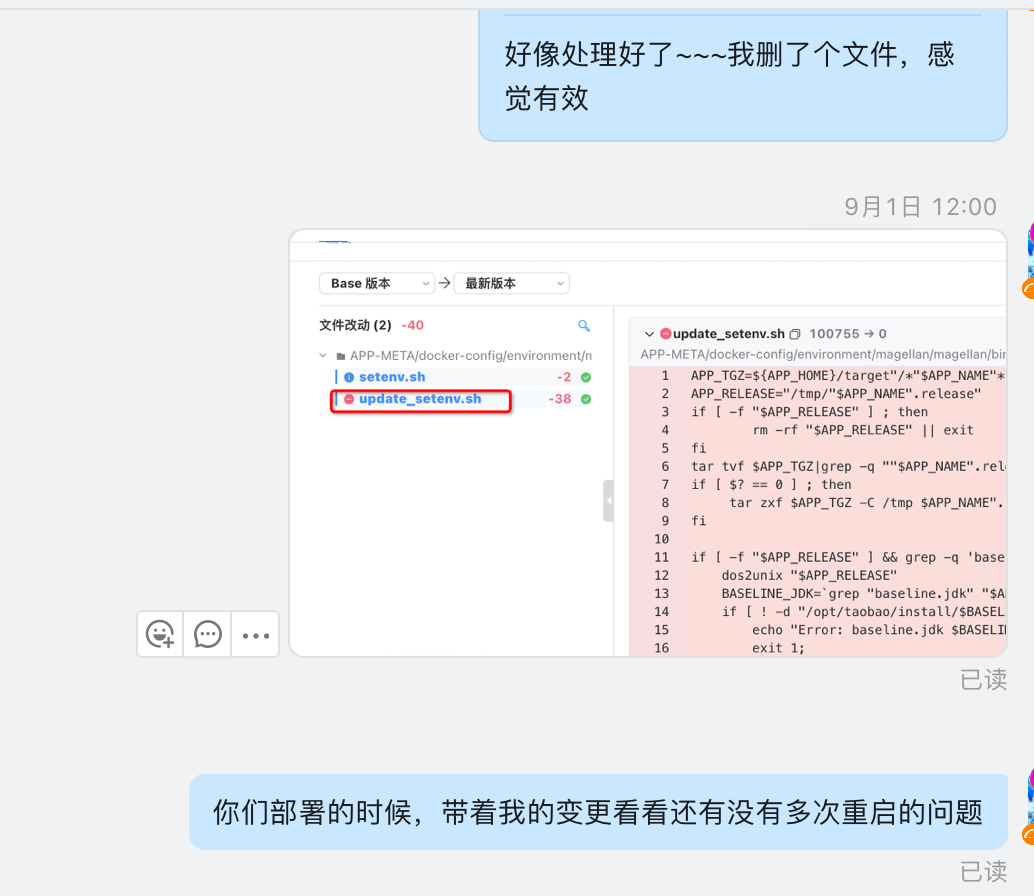Reply to message with speech bubble icon
This screenshot has height=896, width=1034.
(x=208, y=634)
